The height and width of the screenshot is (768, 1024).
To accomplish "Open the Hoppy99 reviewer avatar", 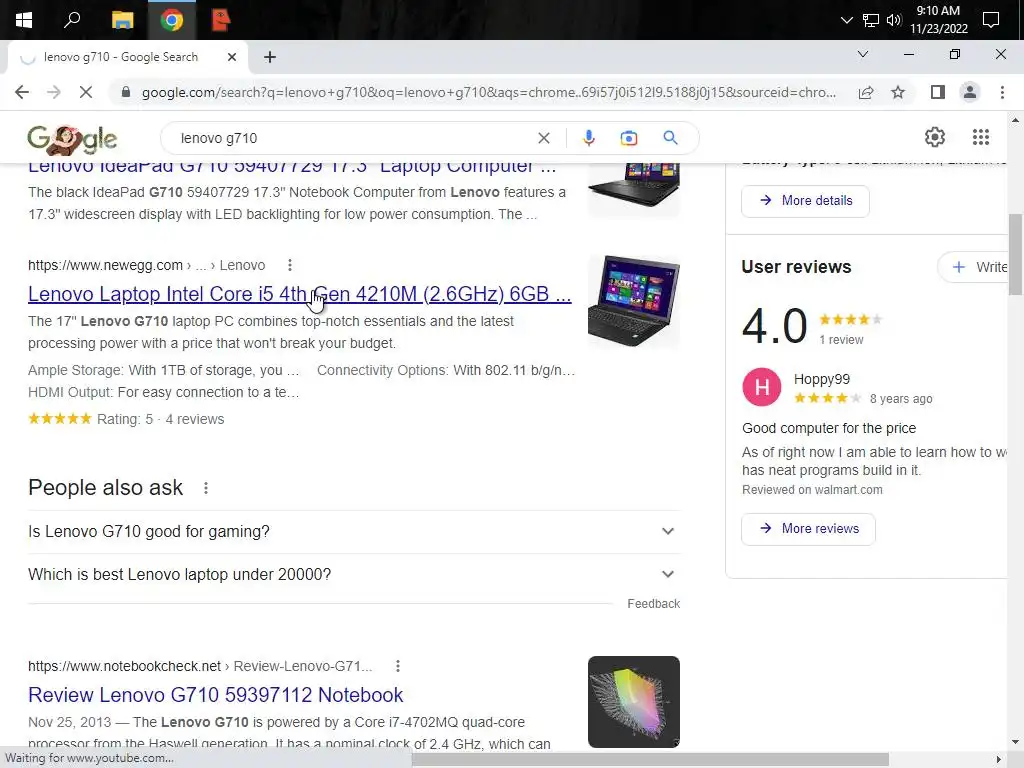I will tap(761, 387).
